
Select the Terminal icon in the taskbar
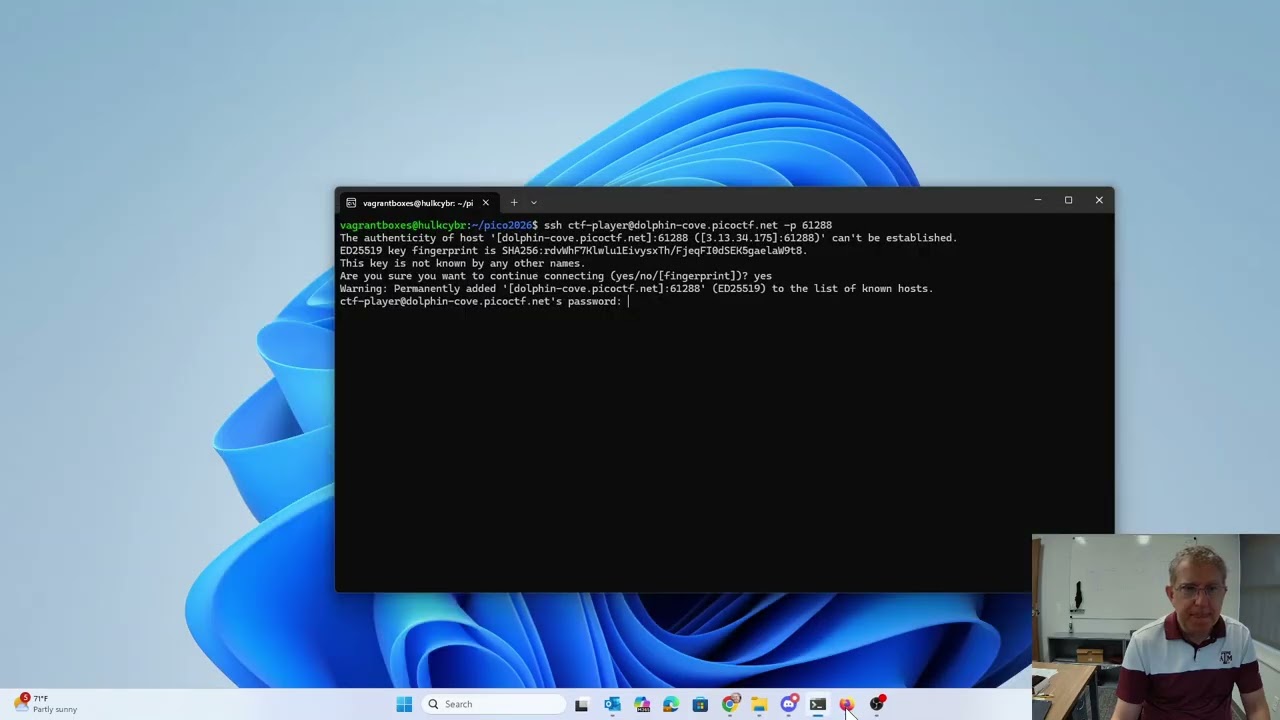(818, 704)
